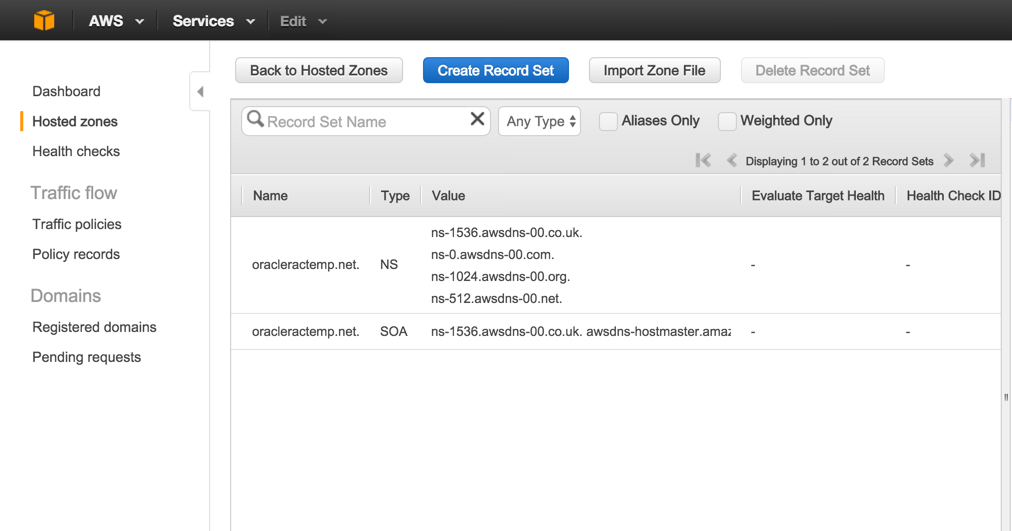Clear the search box with the X icon
The height and width of the screenshot is (531, 1012).
[477, 119]
